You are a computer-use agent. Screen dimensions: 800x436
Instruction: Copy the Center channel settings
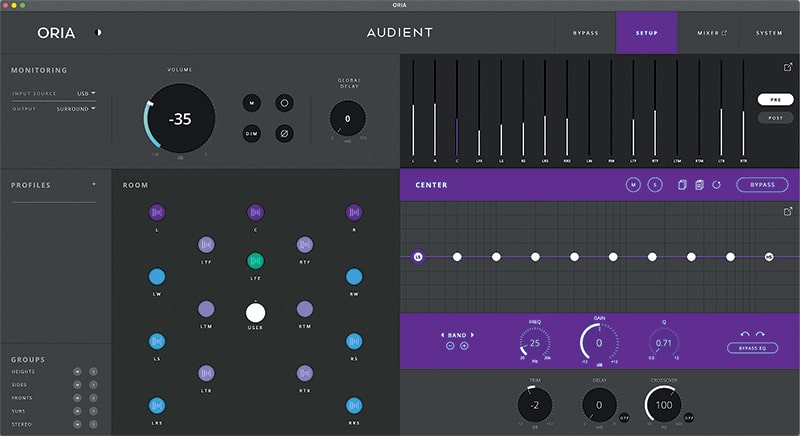682,185
